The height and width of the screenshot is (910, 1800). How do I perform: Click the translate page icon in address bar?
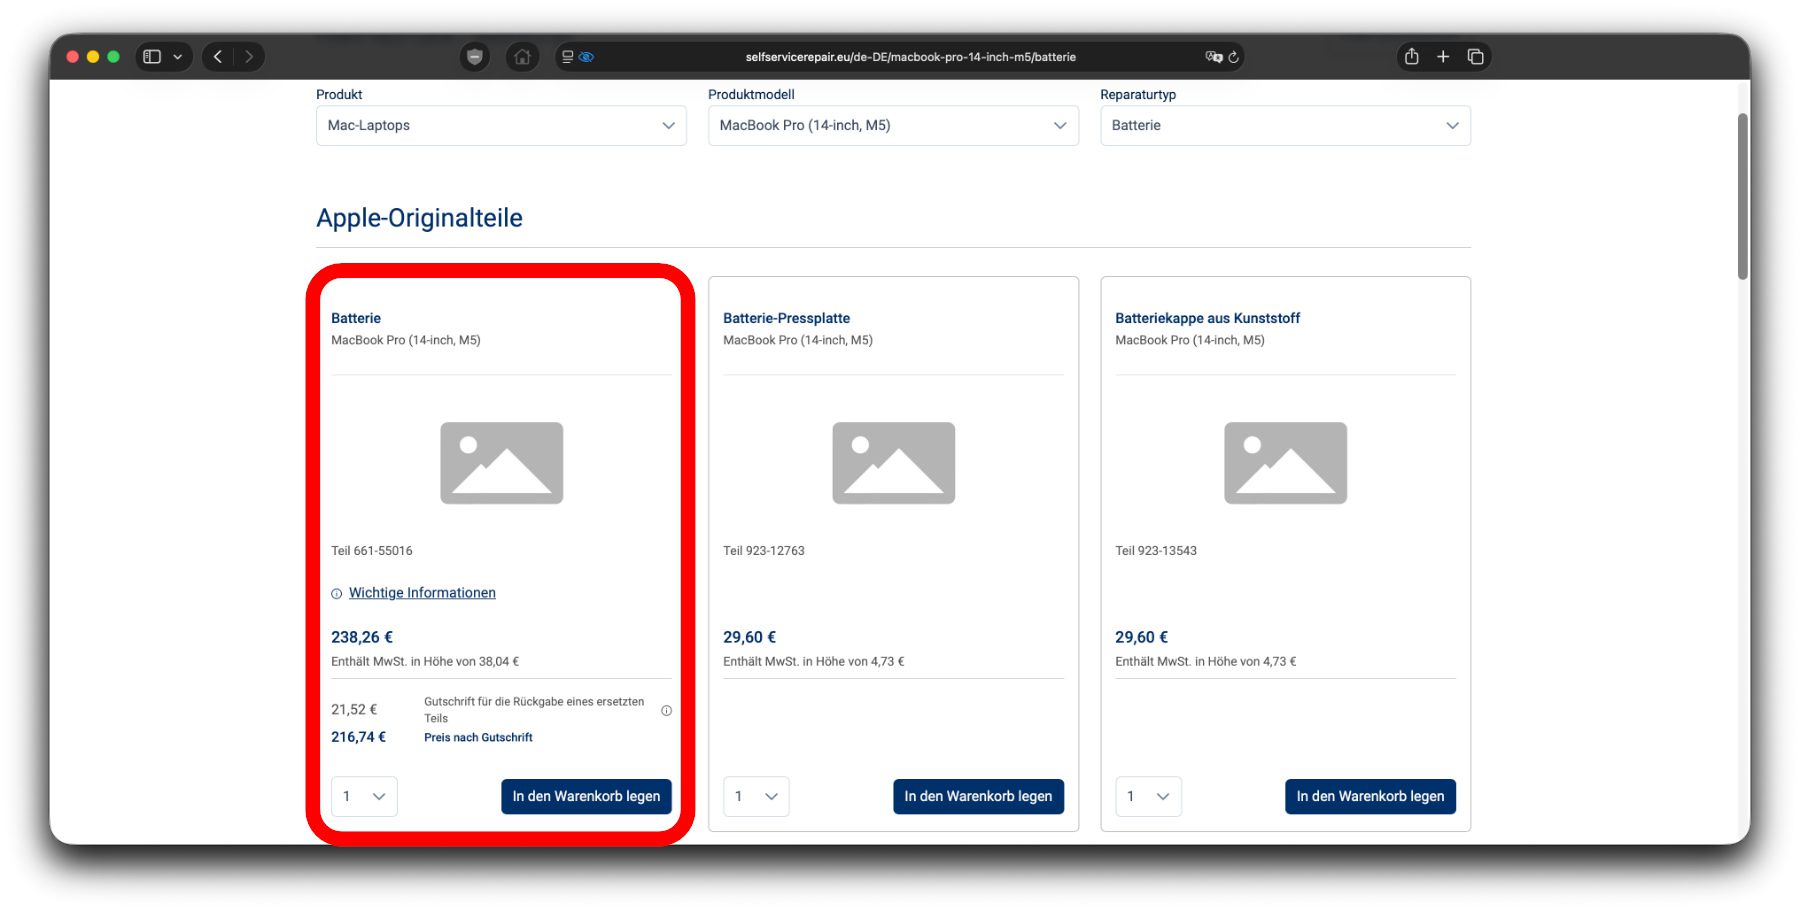tap(1214, 57)
